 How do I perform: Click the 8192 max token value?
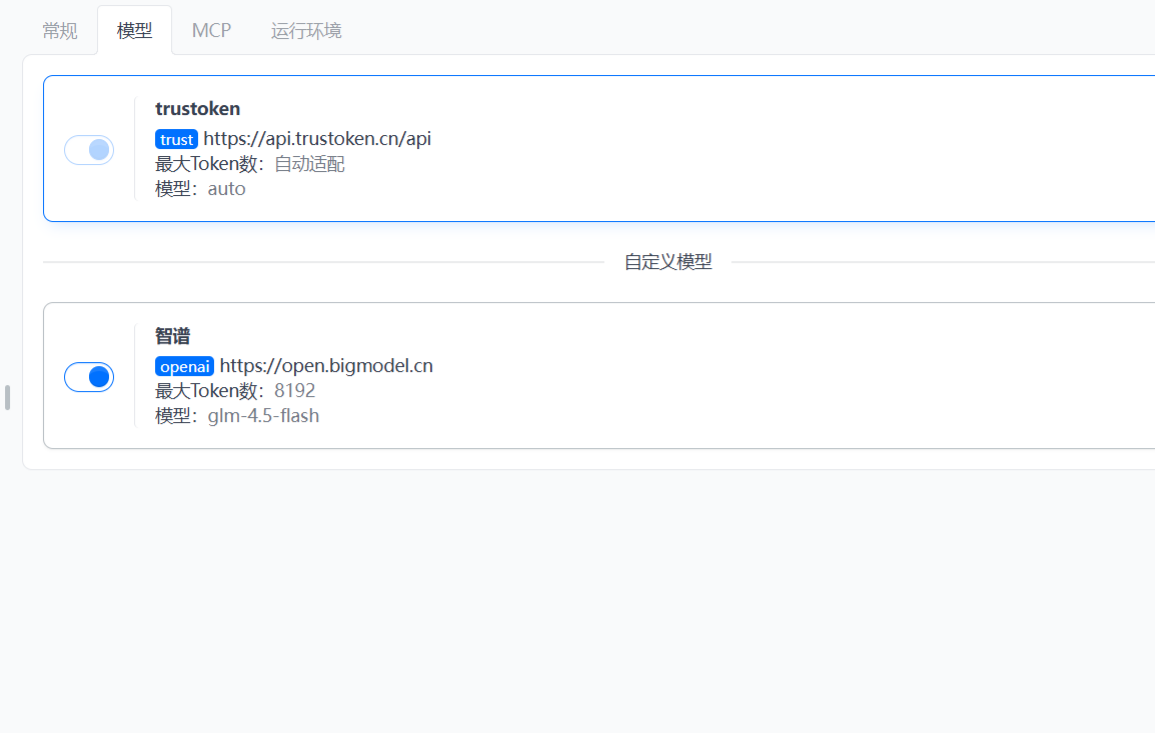click(295, 391)
